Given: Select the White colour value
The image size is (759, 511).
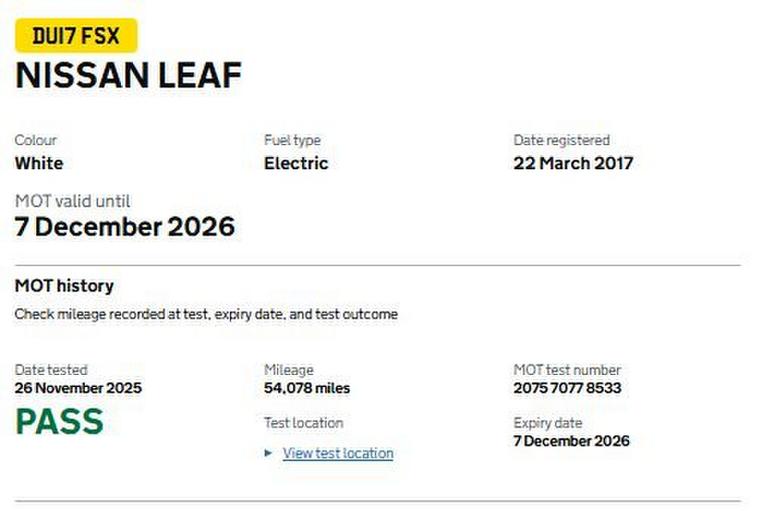Looking at the screenshot, I should (39, 163).
